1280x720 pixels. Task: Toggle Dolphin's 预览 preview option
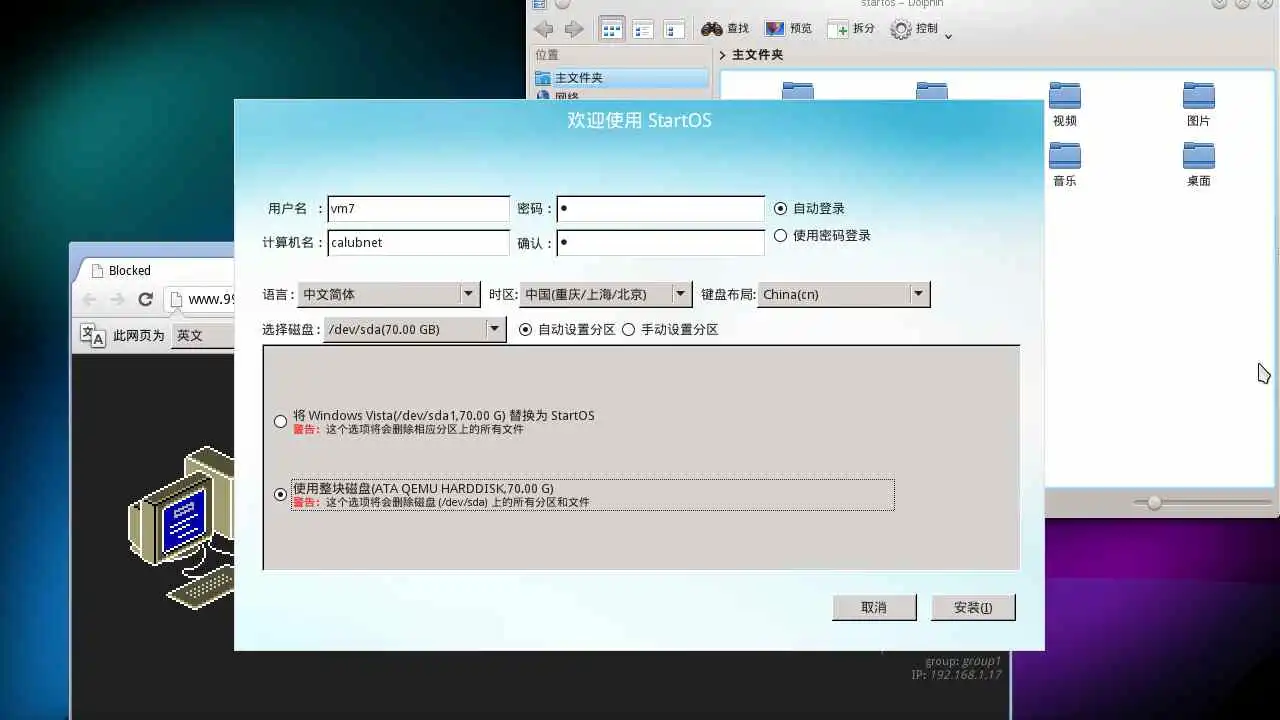788,29
